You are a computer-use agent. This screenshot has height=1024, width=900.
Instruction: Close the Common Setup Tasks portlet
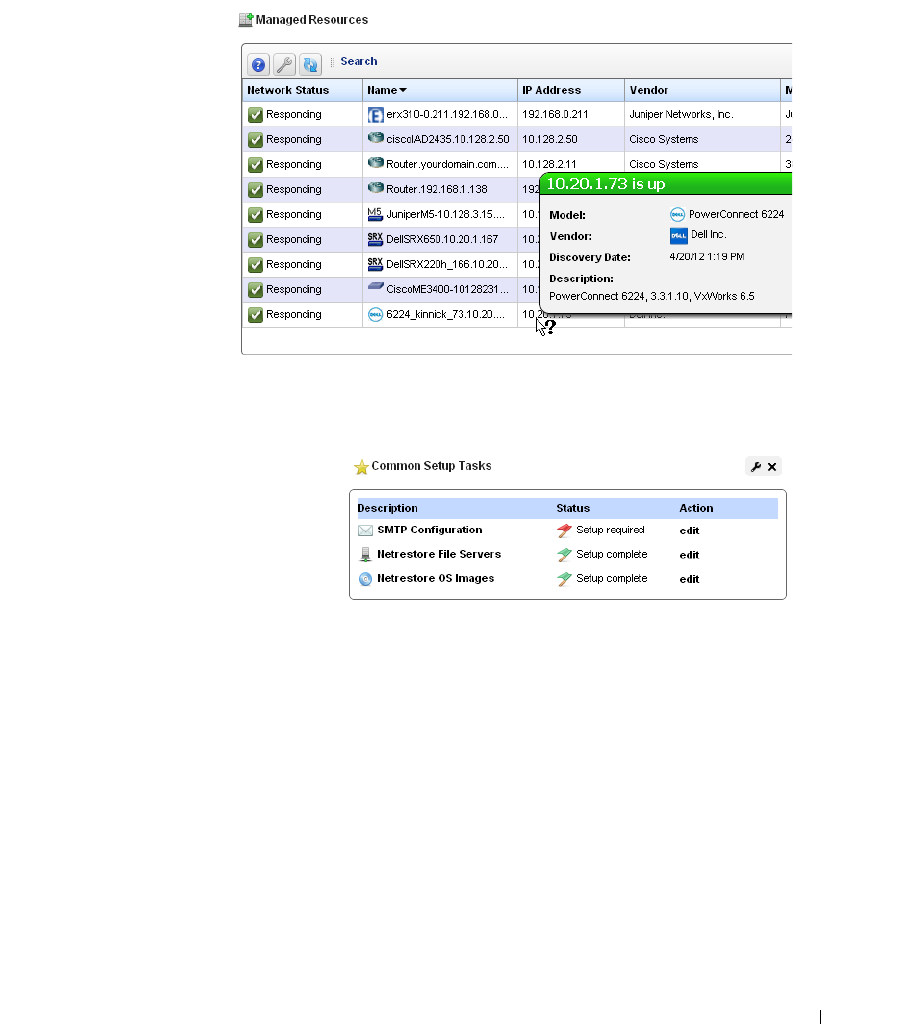click(772, 466)
